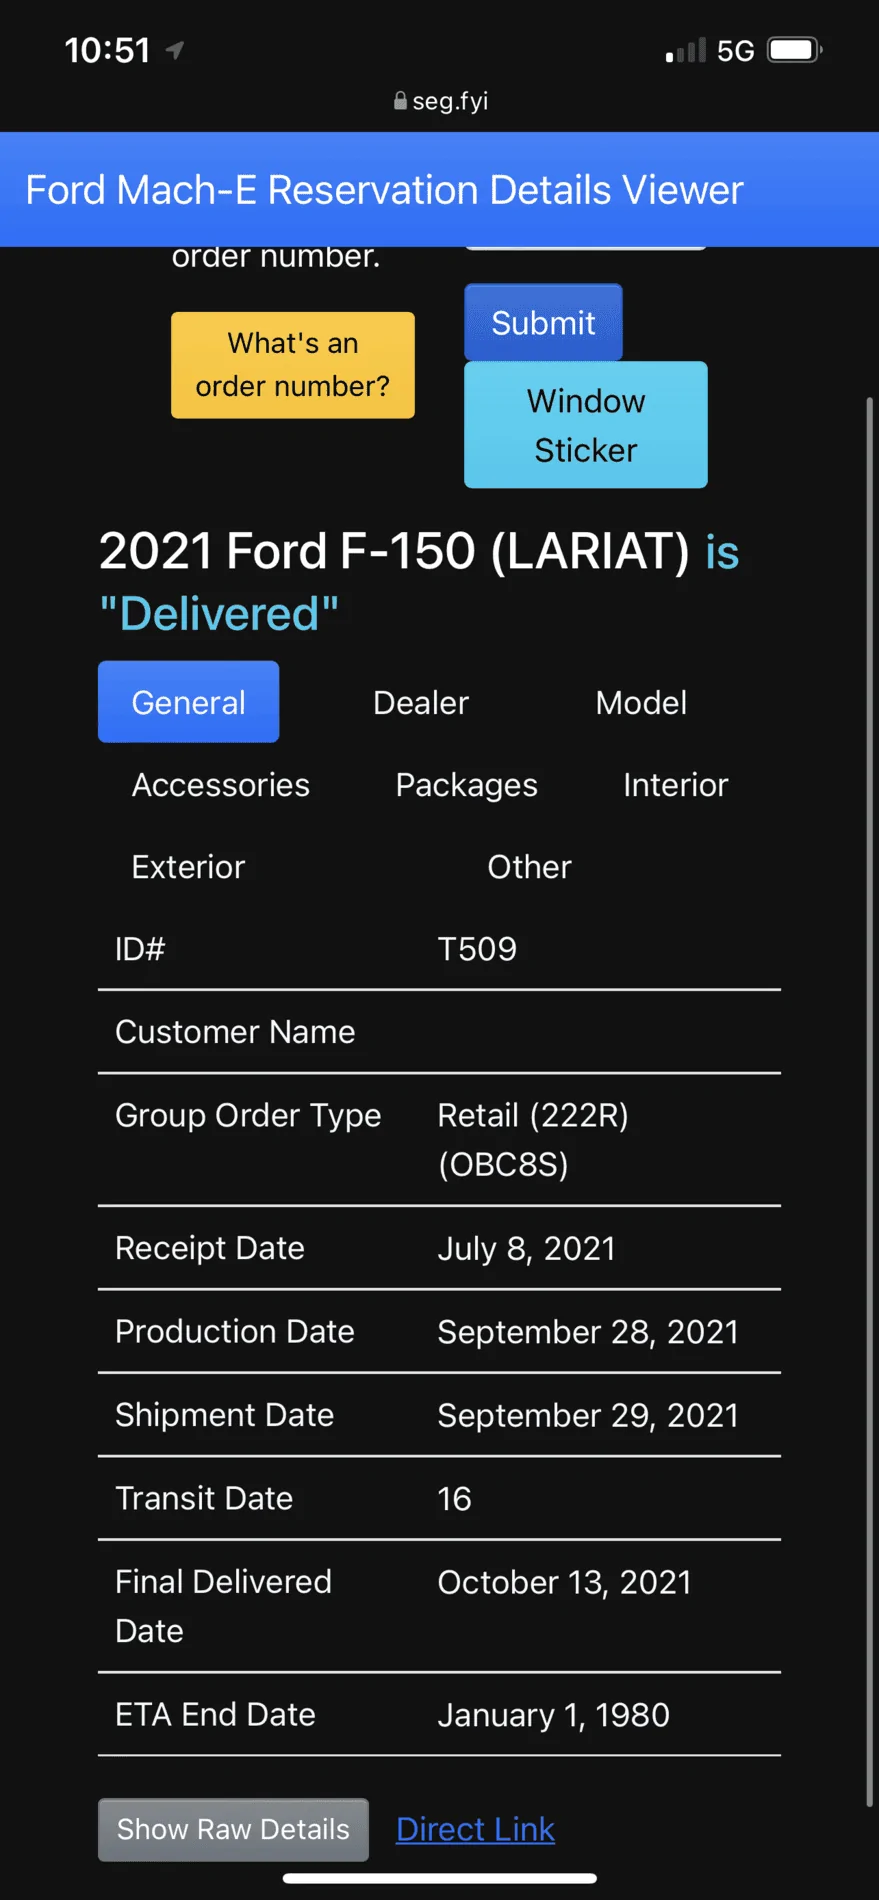Switch to the Interior tab
The image size is (879, 1900).
click(675, 785)
